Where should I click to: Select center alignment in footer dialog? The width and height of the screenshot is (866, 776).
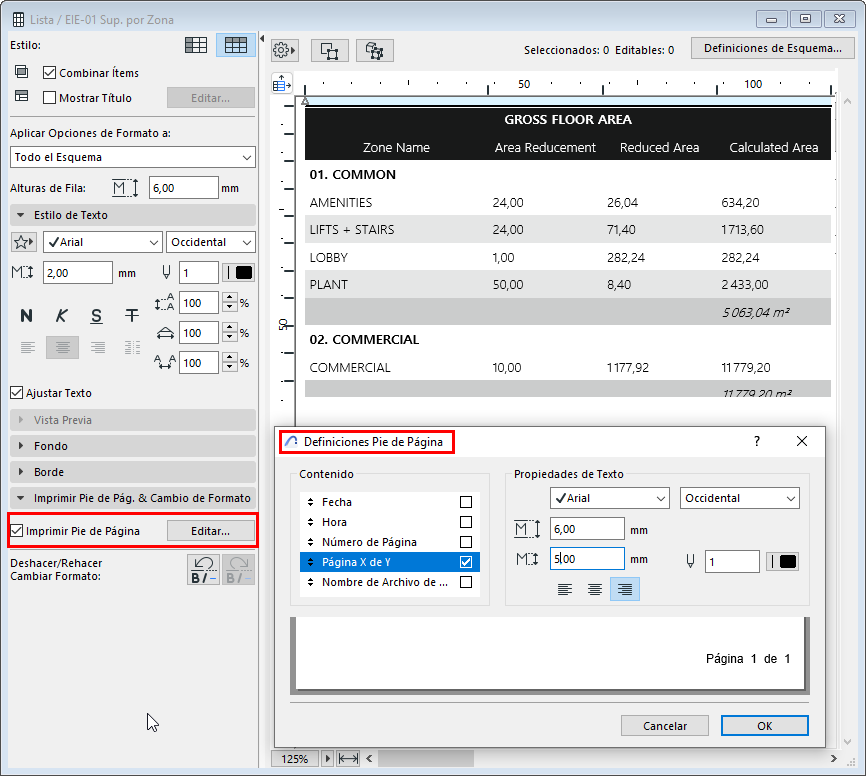[x=595, y=590]
